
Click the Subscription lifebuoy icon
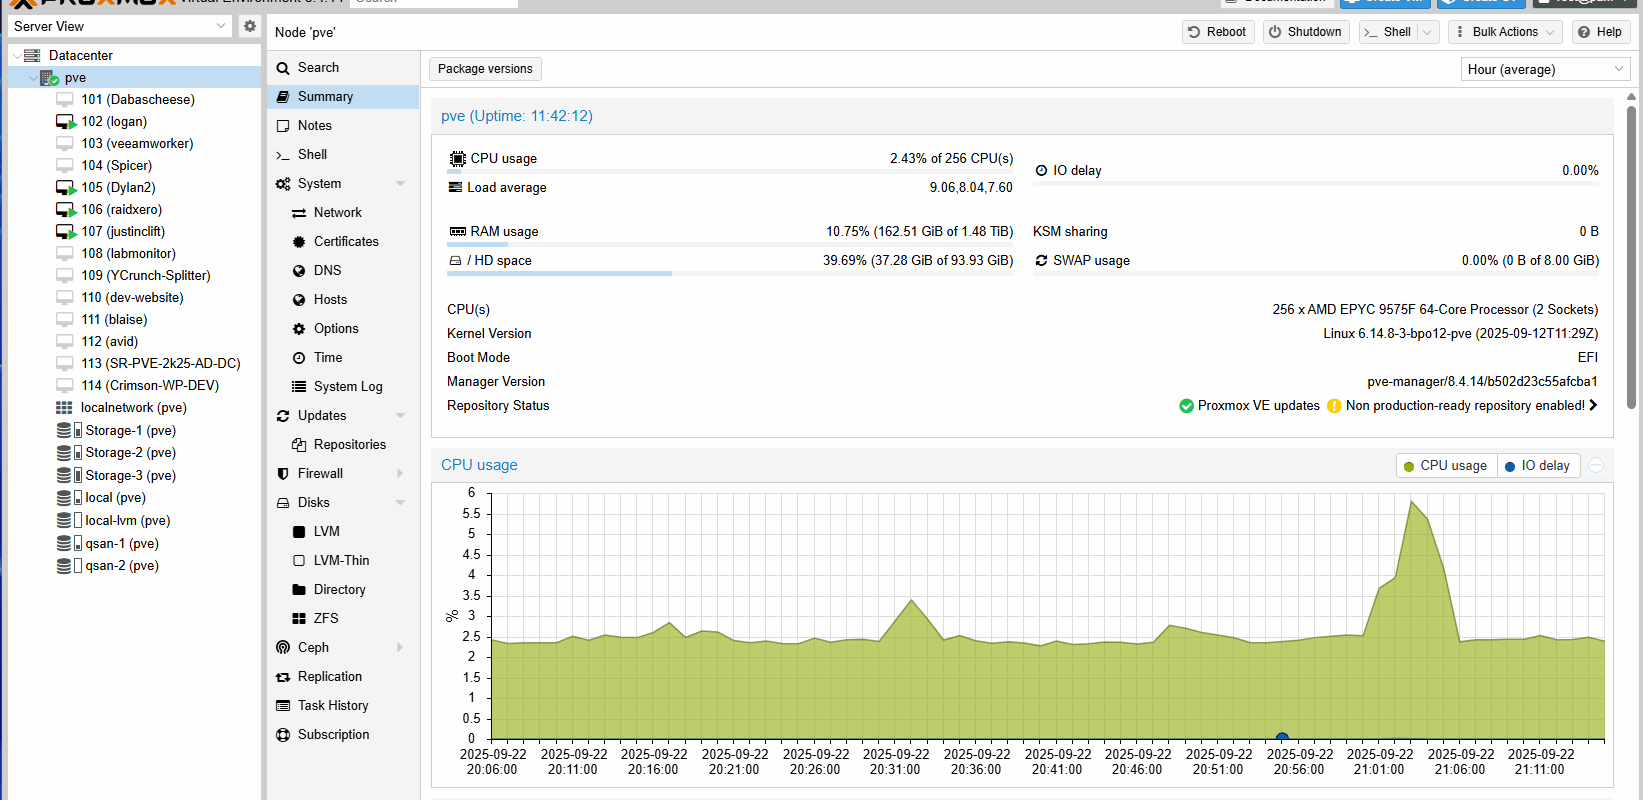pyautogui.click(x=283, y=735)
